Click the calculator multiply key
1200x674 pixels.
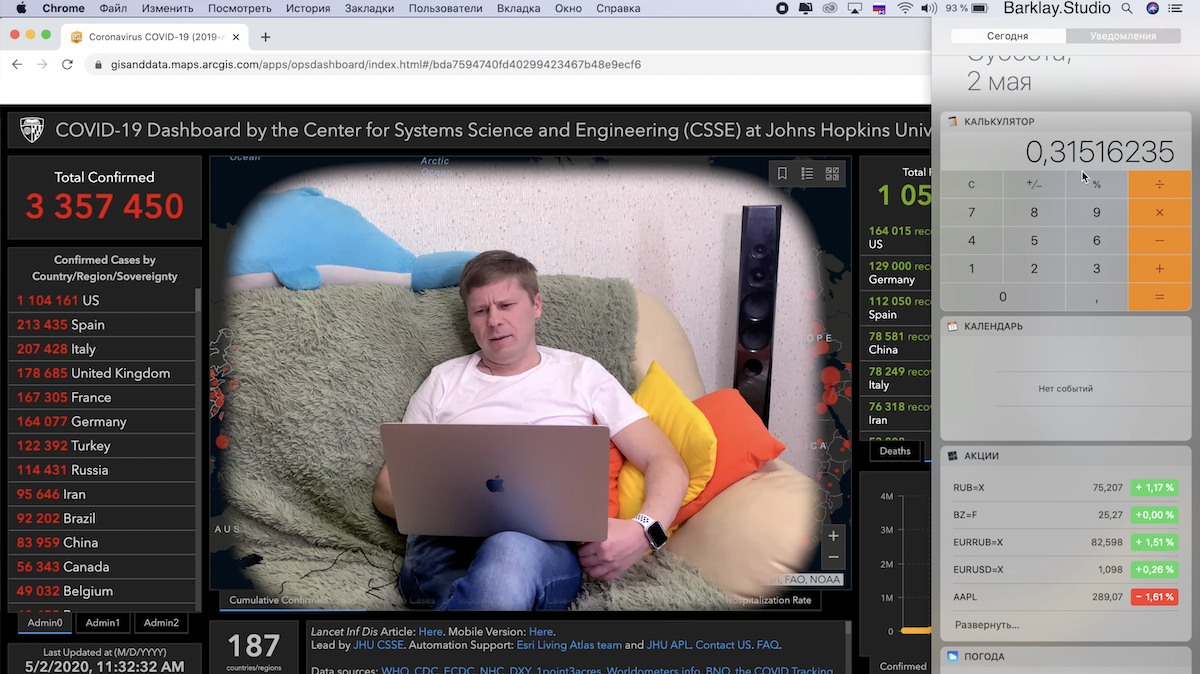coord(1159,212)
